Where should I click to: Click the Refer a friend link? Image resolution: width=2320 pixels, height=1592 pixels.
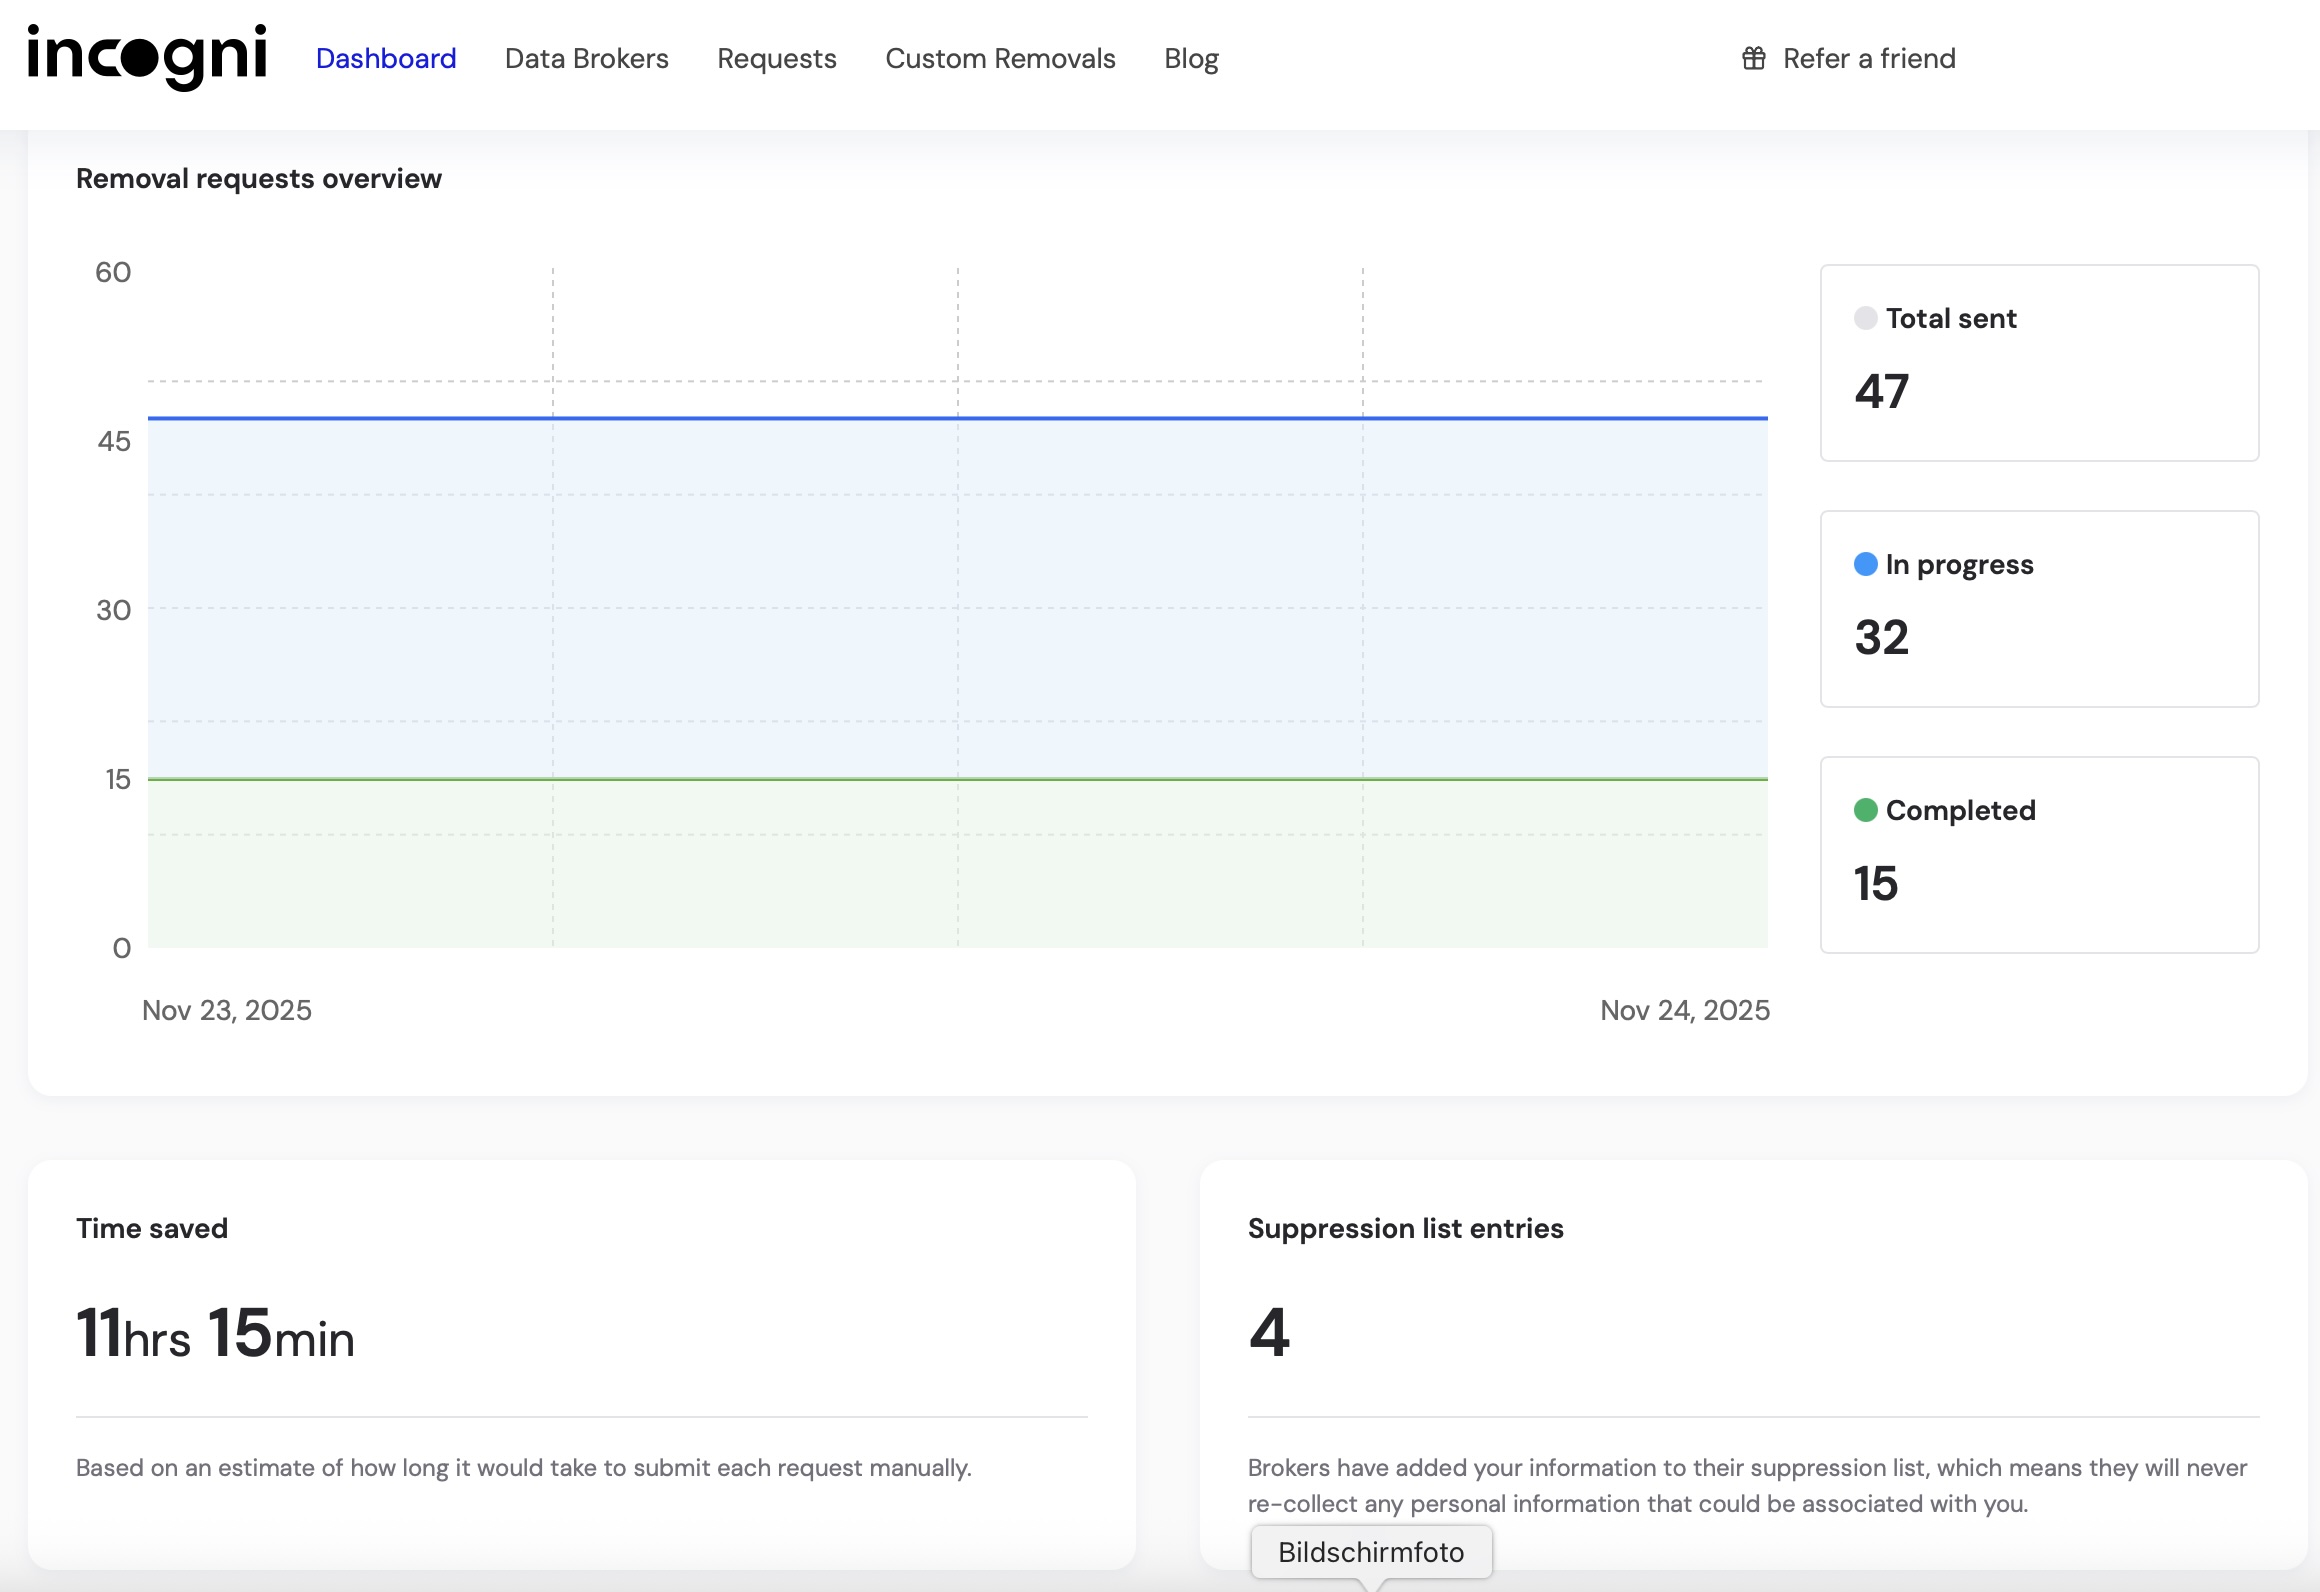(1868, 58)
